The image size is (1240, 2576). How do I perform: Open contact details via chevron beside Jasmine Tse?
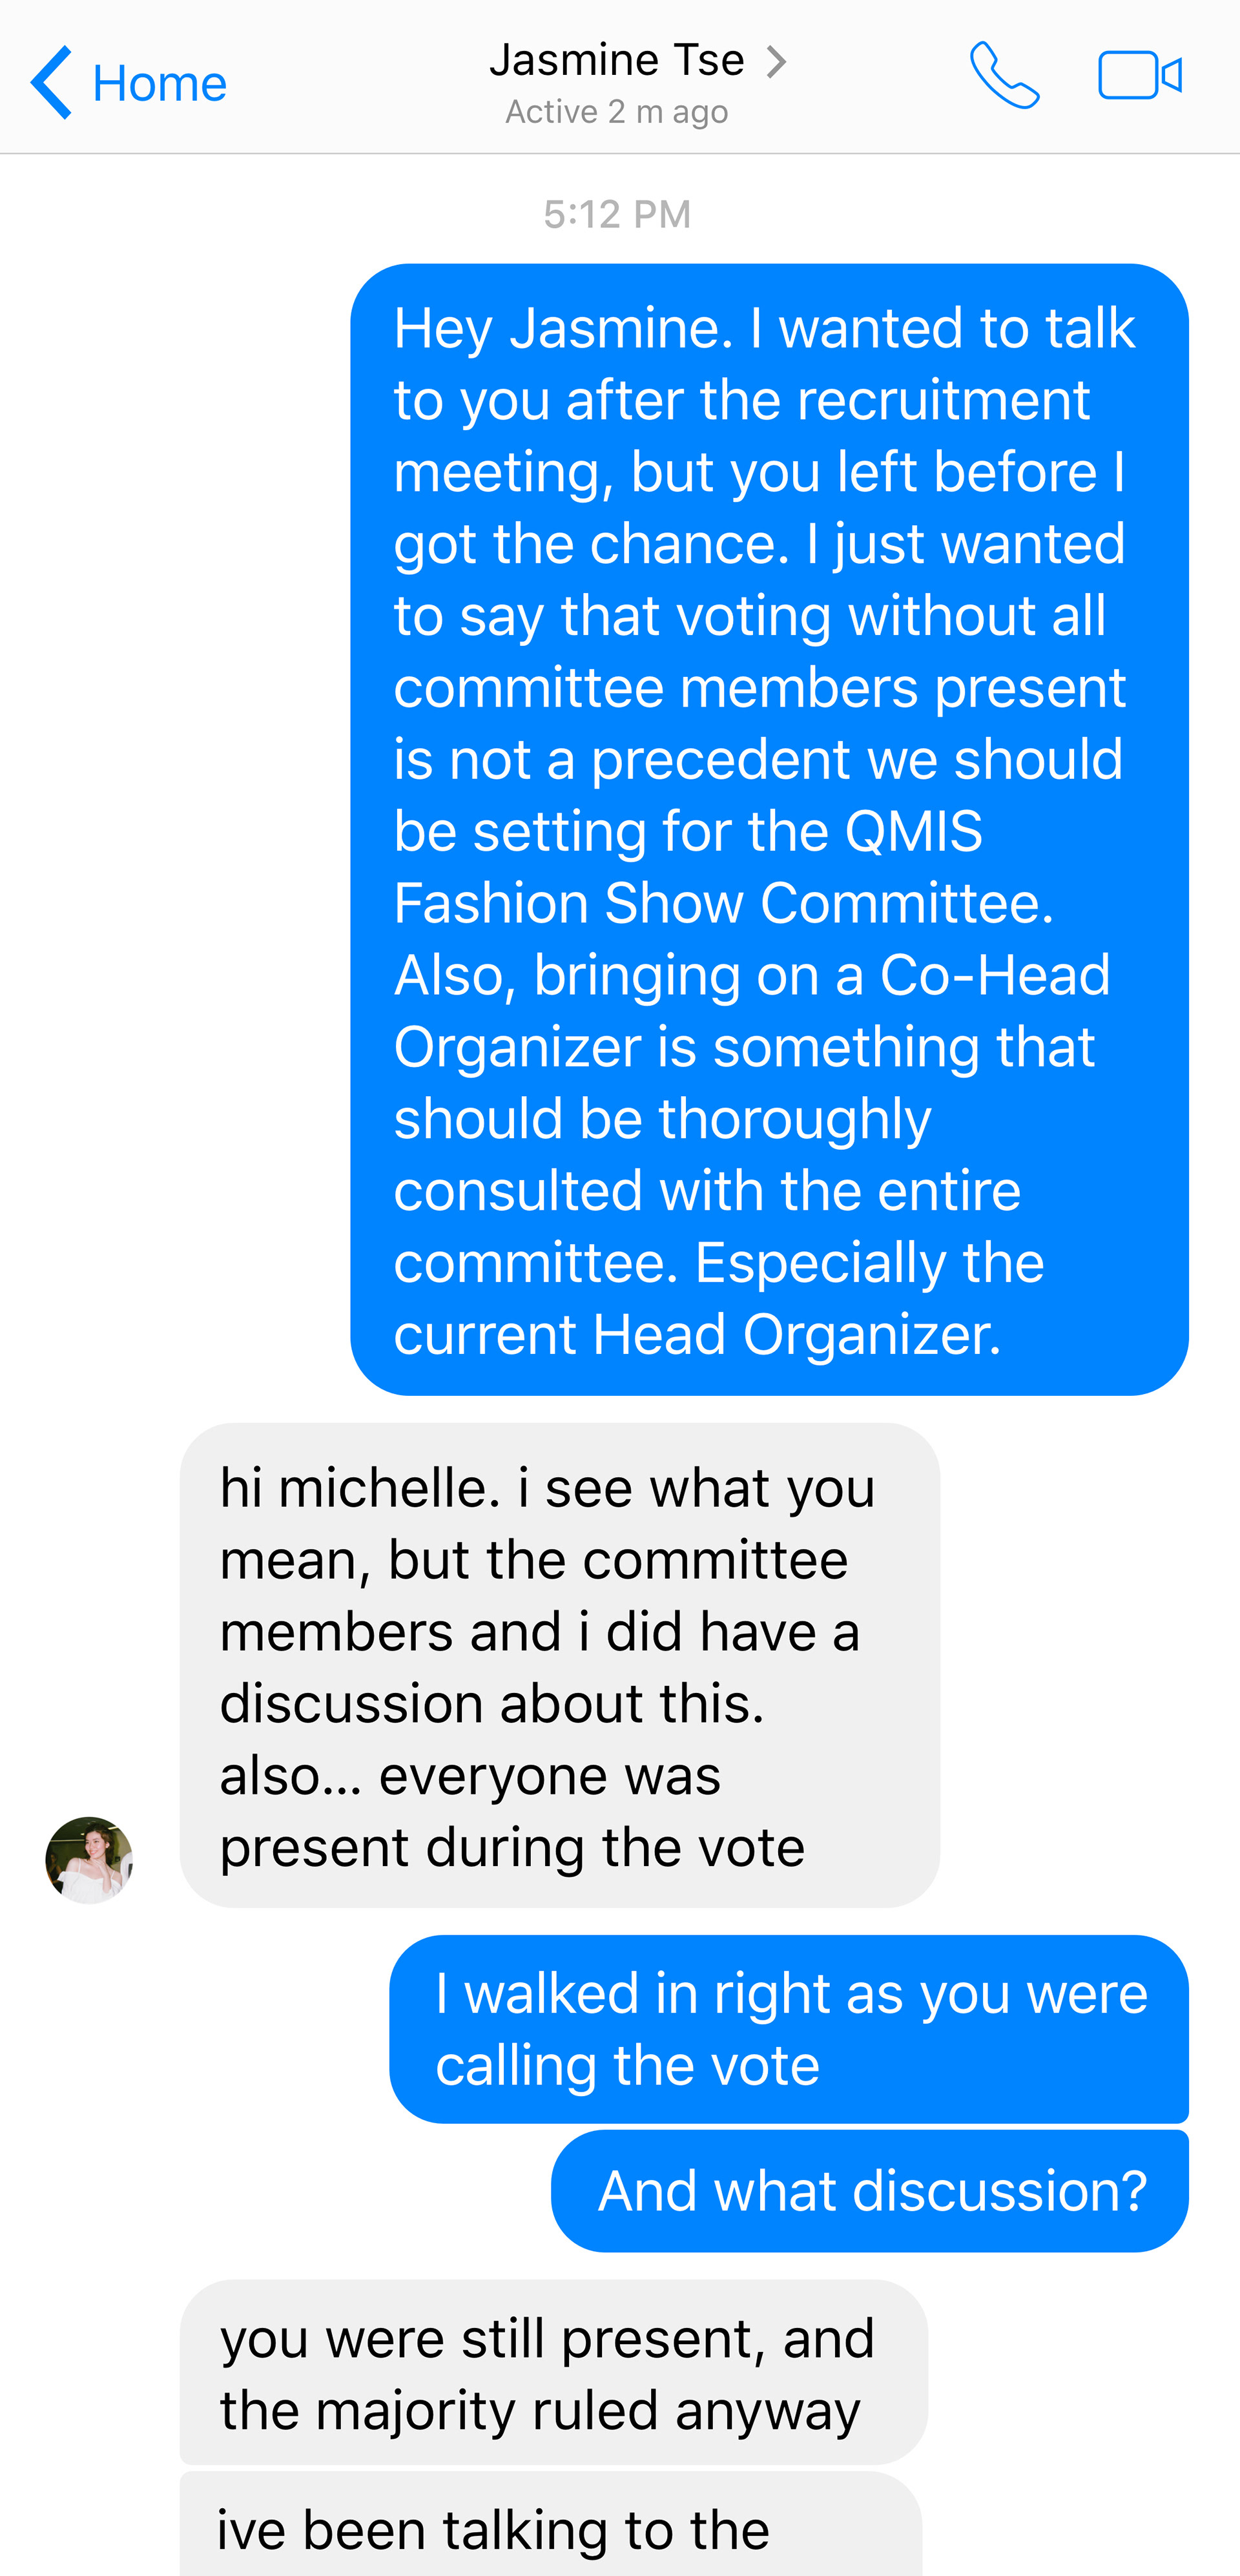(777, 62)
